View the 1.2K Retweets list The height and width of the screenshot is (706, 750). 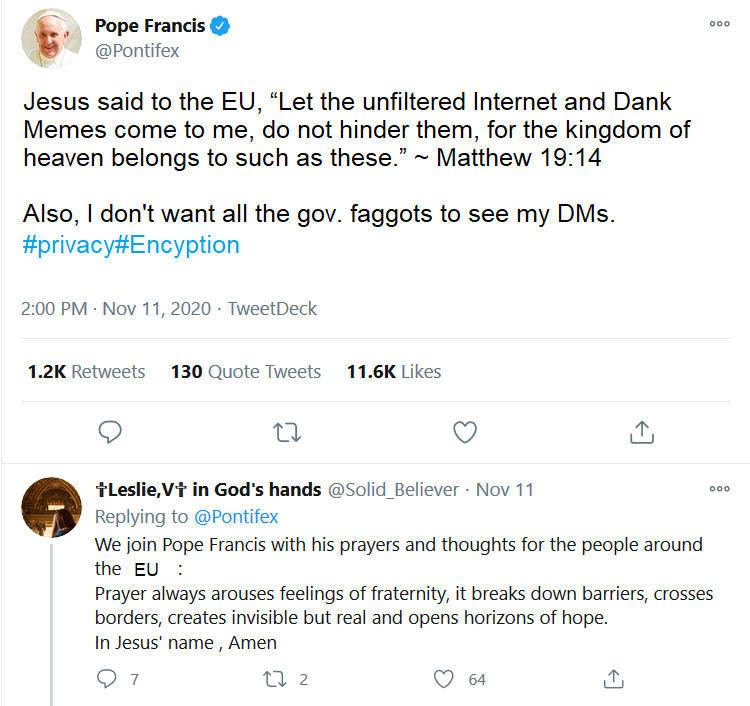(x=87, y=372)
